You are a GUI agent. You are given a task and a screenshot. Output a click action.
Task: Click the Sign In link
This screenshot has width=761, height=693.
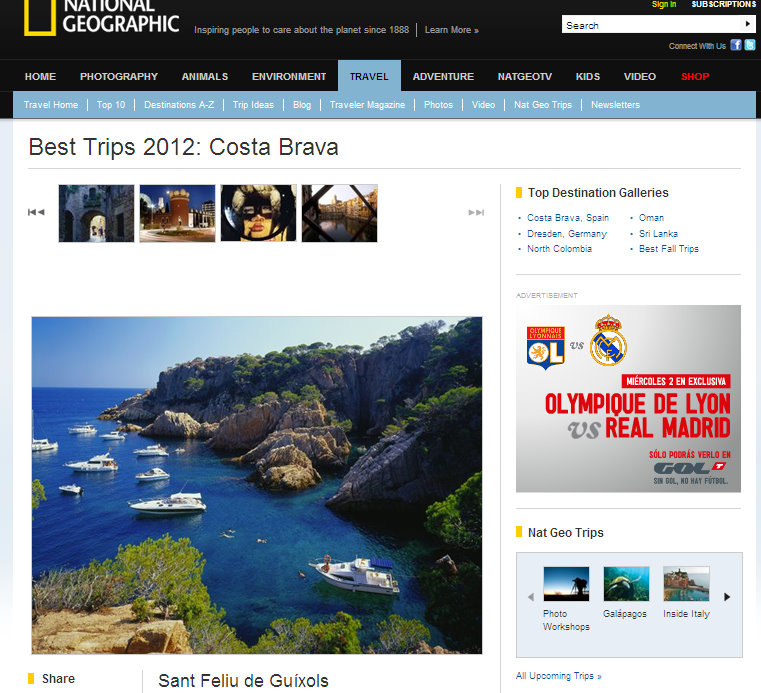(x=663, y=4)
